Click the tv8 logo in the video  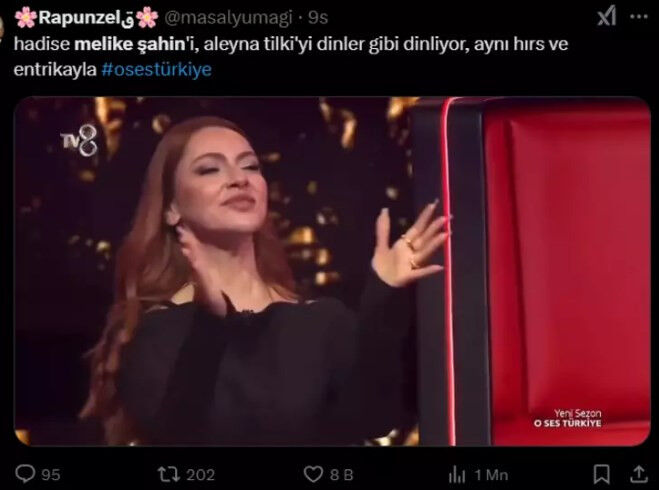[x=79, y=142]
